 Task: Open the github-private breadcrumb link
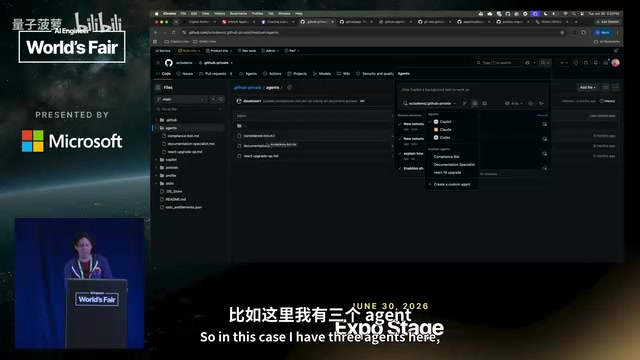(x=247, y=87)
